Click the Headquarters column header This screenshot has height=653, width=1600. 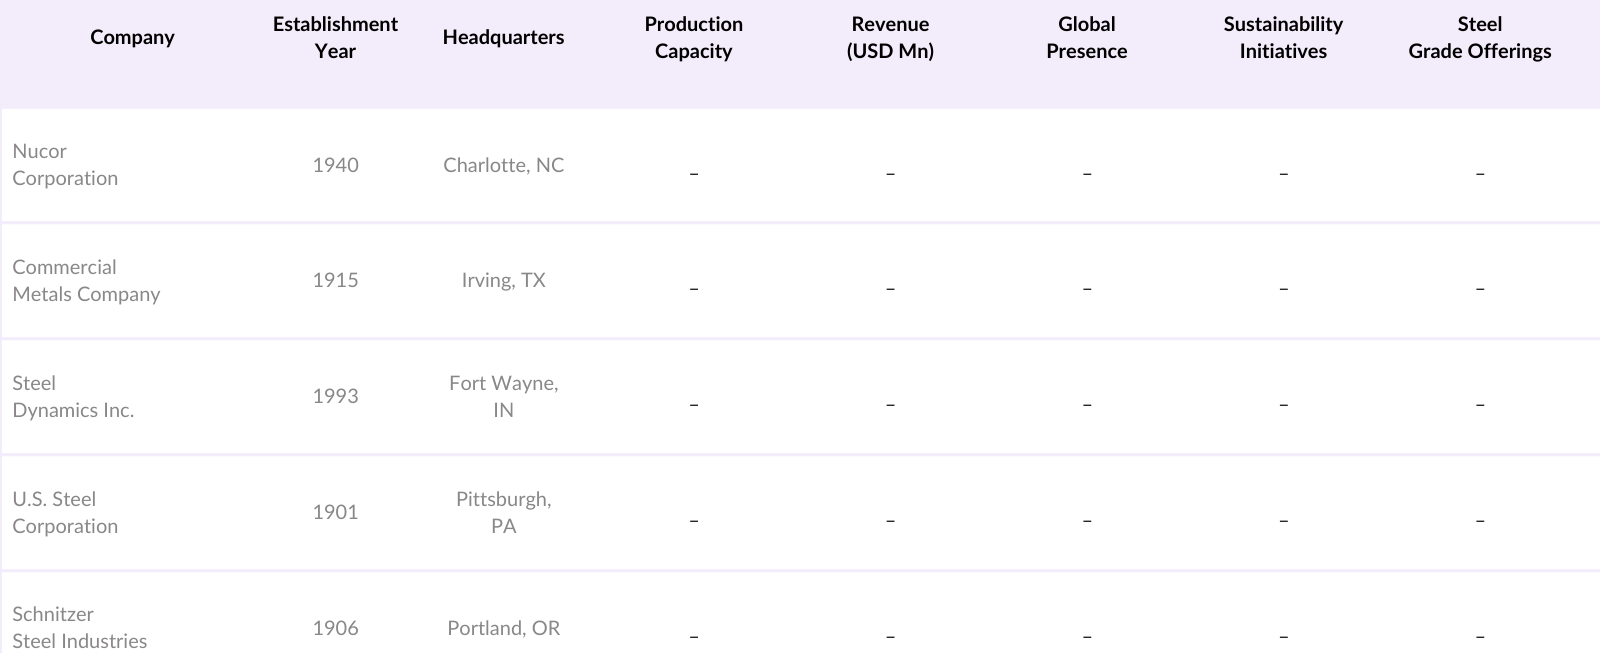click(503, 37)
